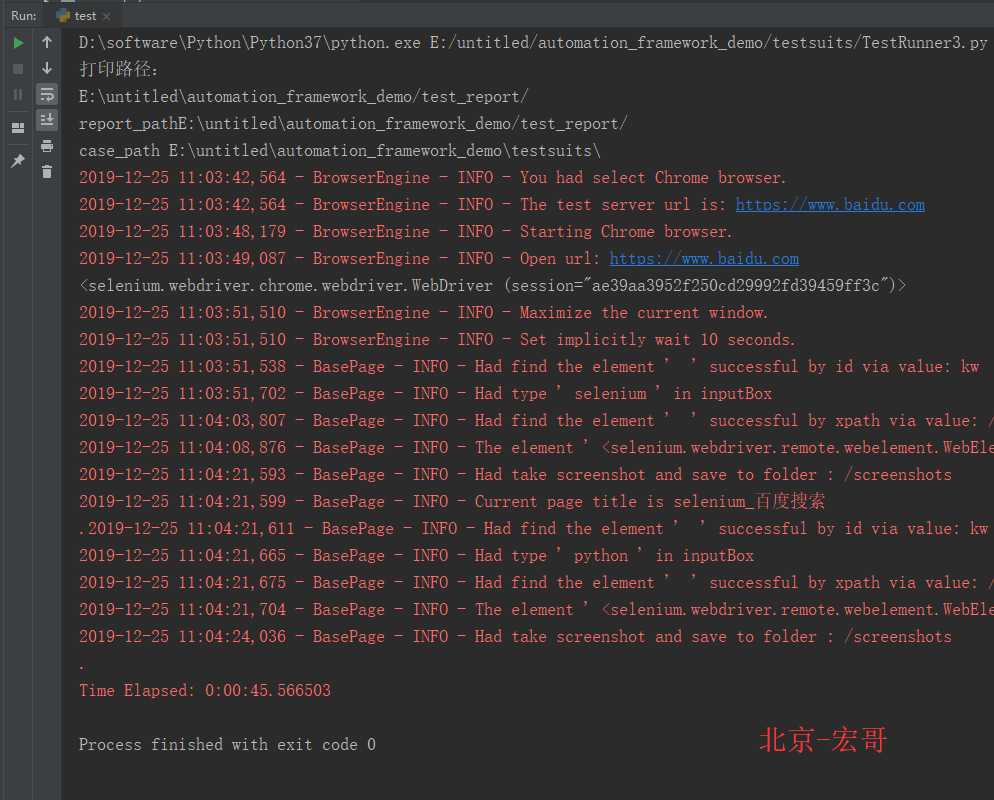
Task: Click the 'Time Elapsed' output line
Action: 205,690
